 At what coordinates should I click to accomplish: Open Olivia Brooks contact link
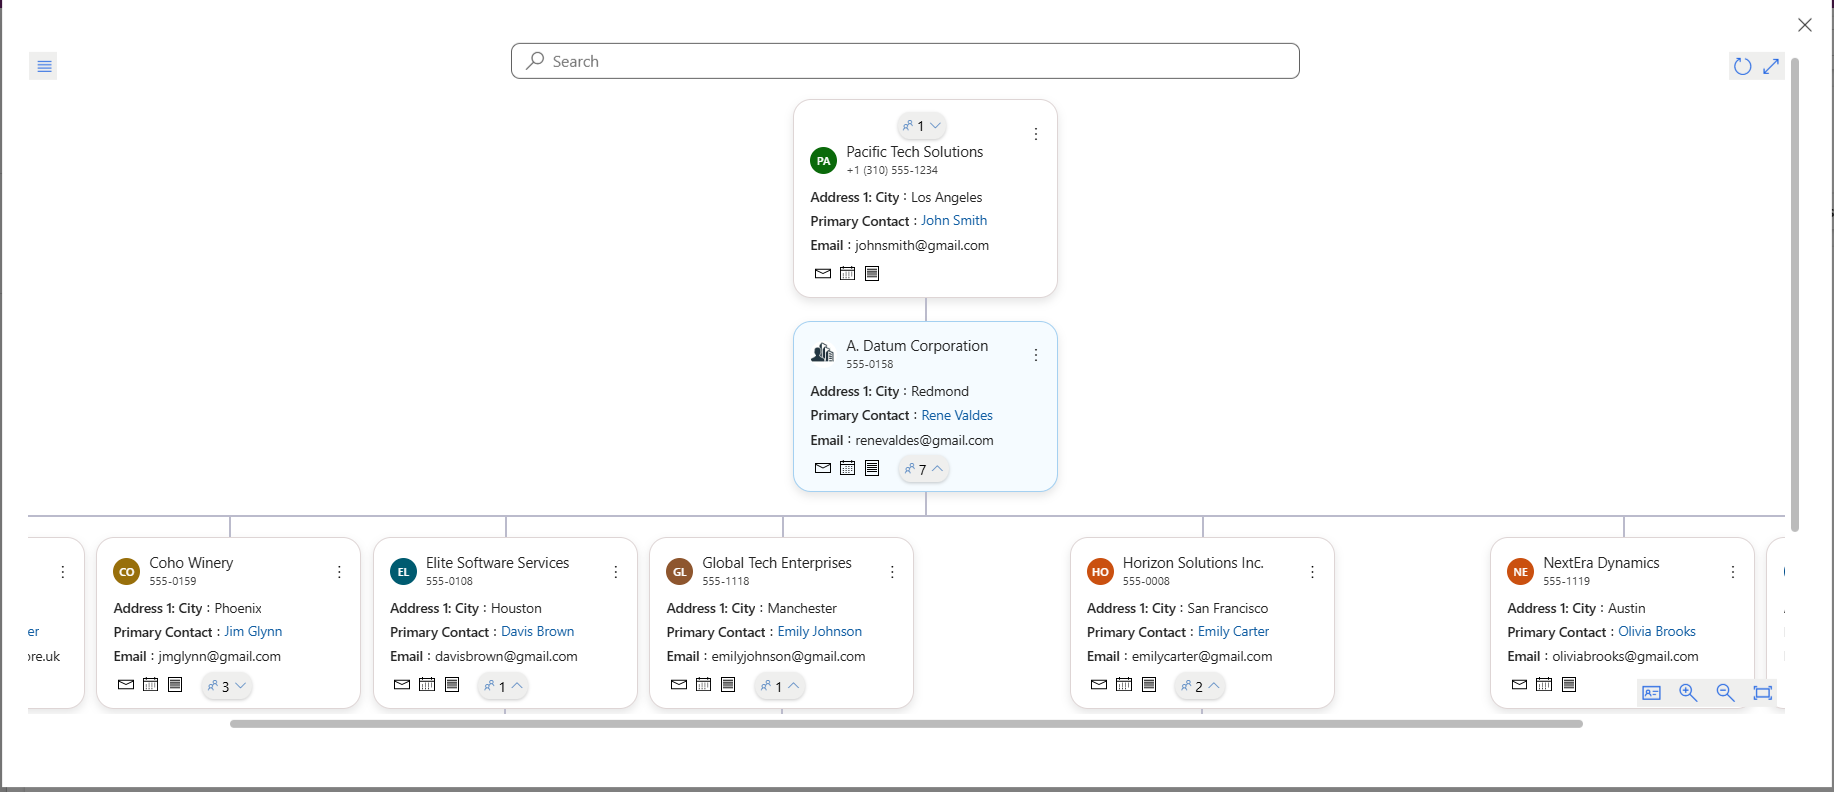[x=1657, y=632]
